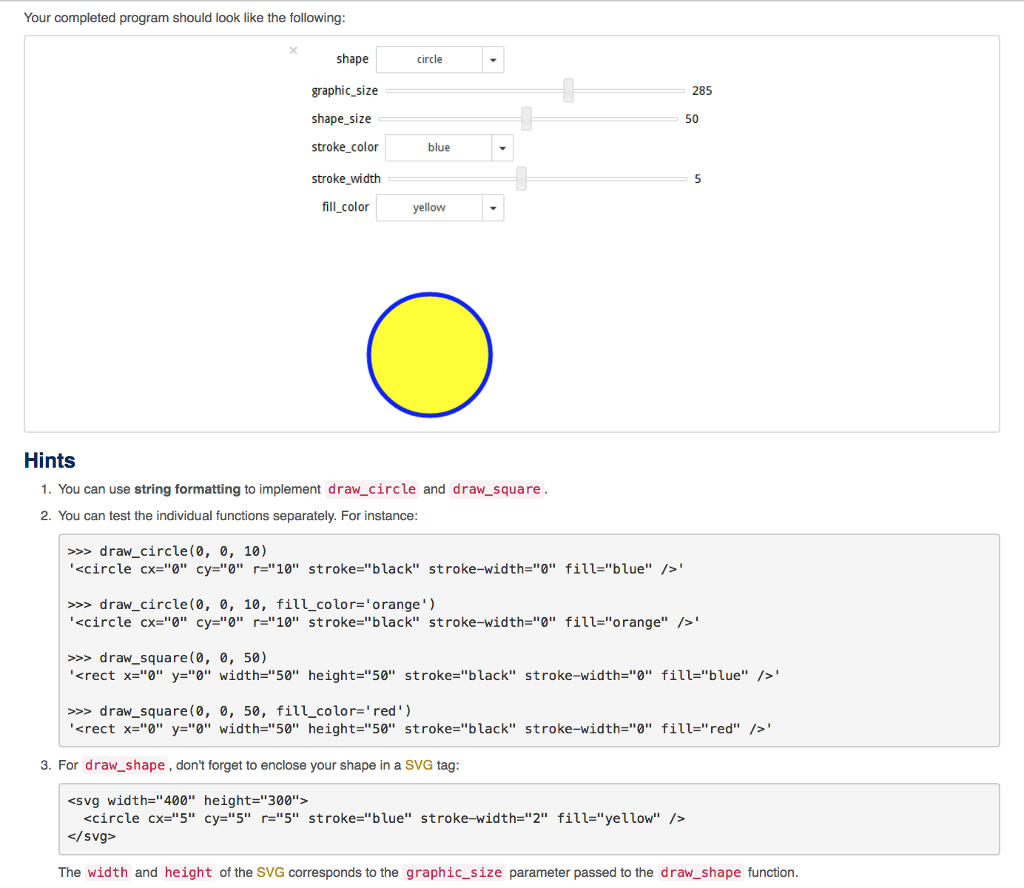
Task: Click the yellow circle graphic
Action: (x=430, y=354)
